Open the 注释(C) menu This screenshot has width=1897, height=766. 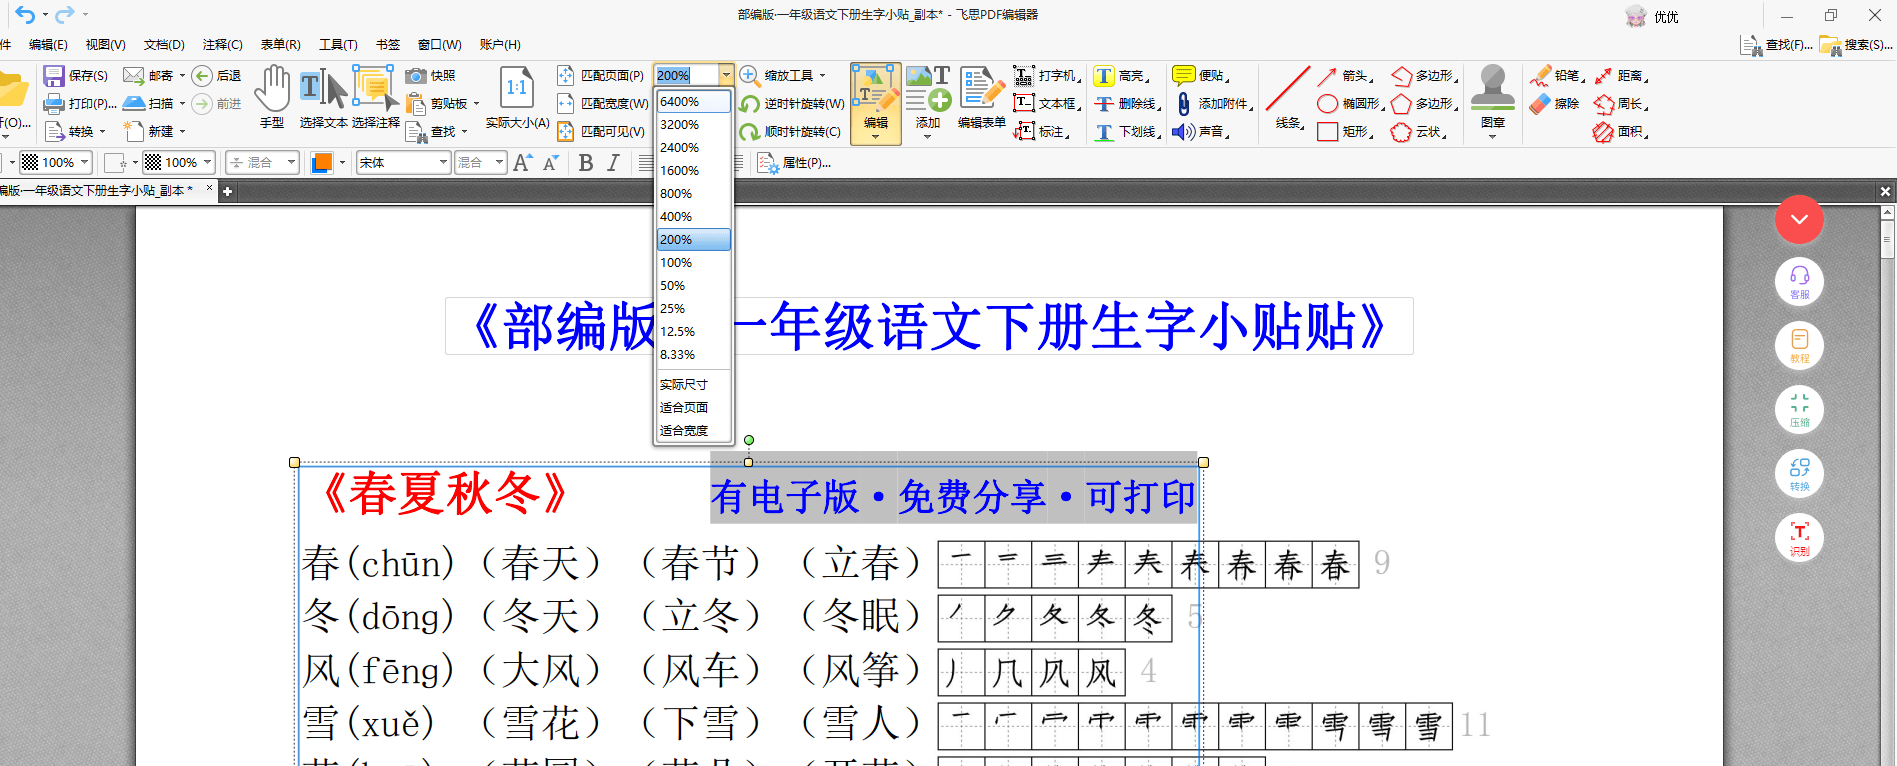pyautogui.click(x=222, y=45)
